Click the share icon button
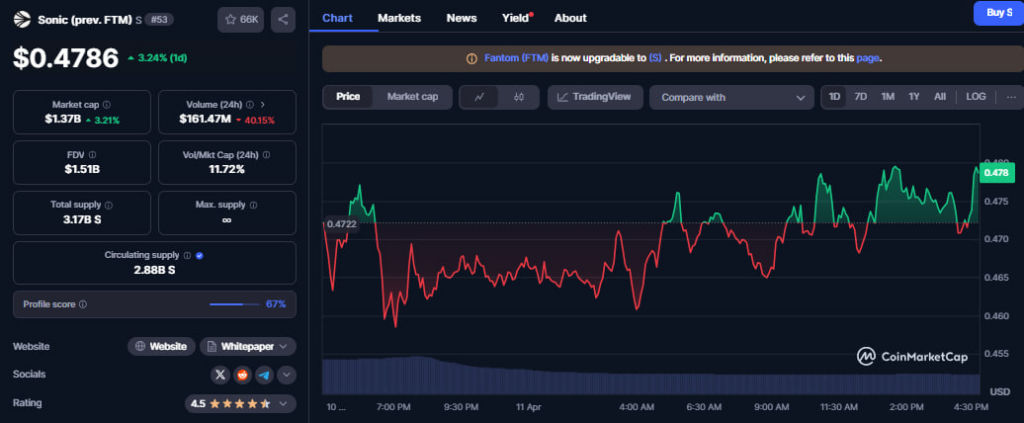This screenshot has width=1024, height=423. click(283, 19)
